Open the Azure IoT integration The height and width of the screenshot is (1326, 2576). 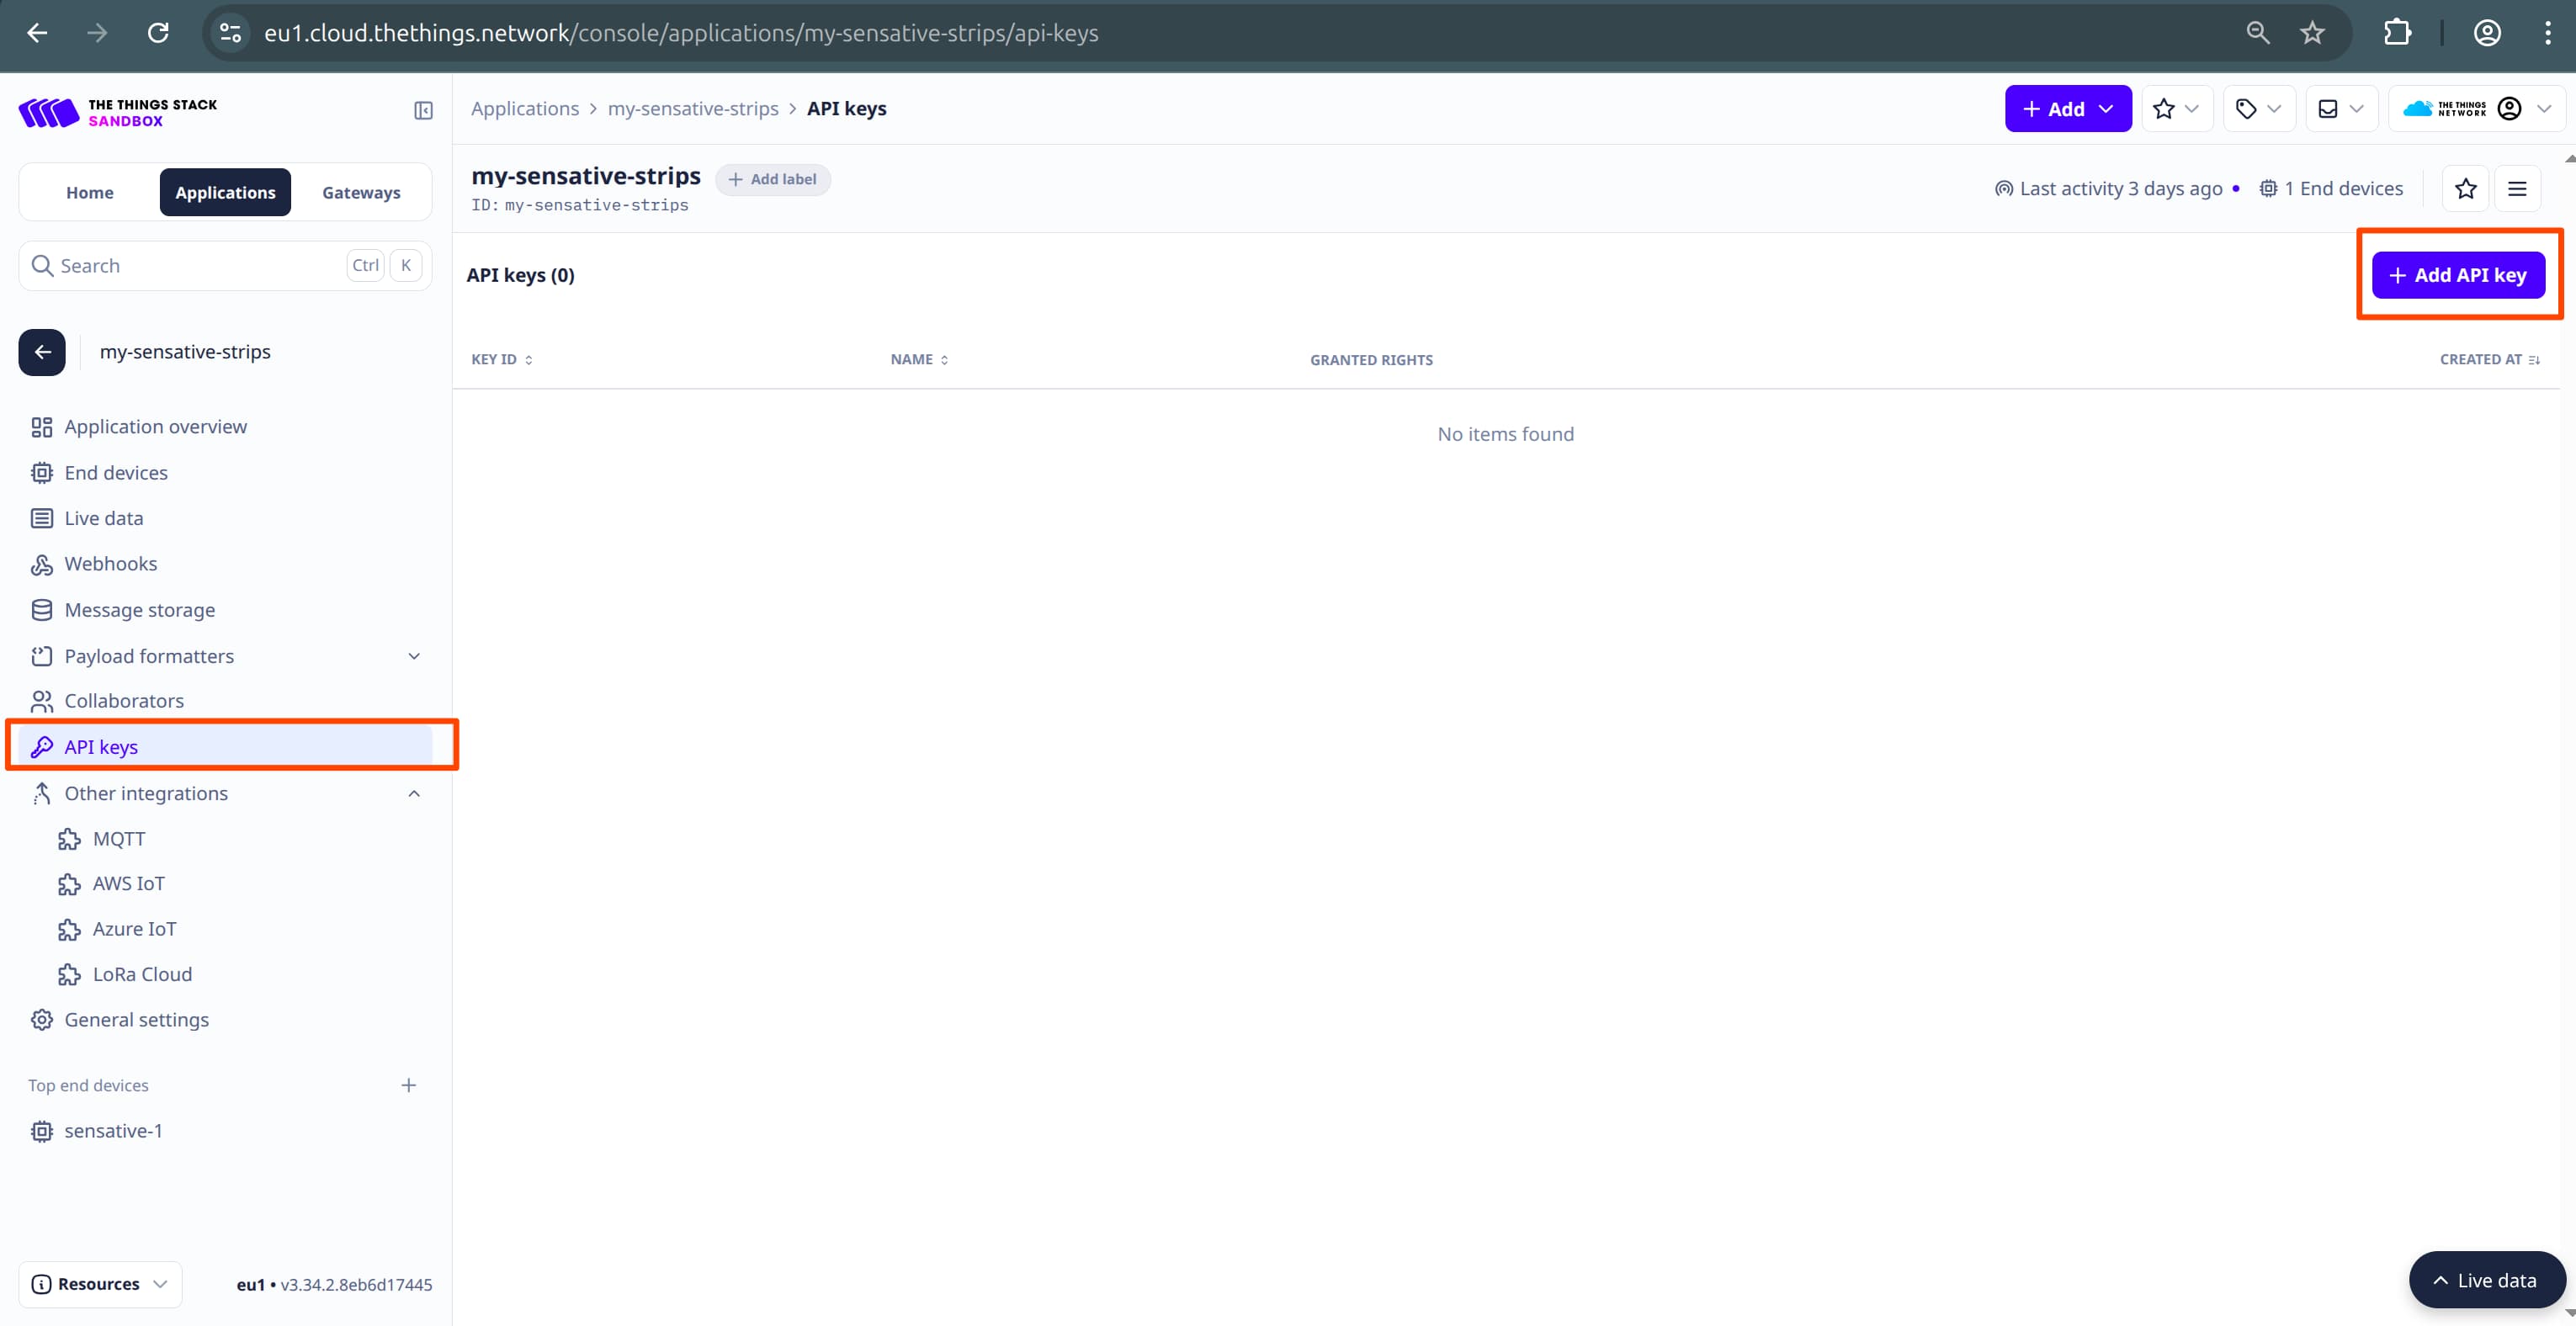point(133,928)
